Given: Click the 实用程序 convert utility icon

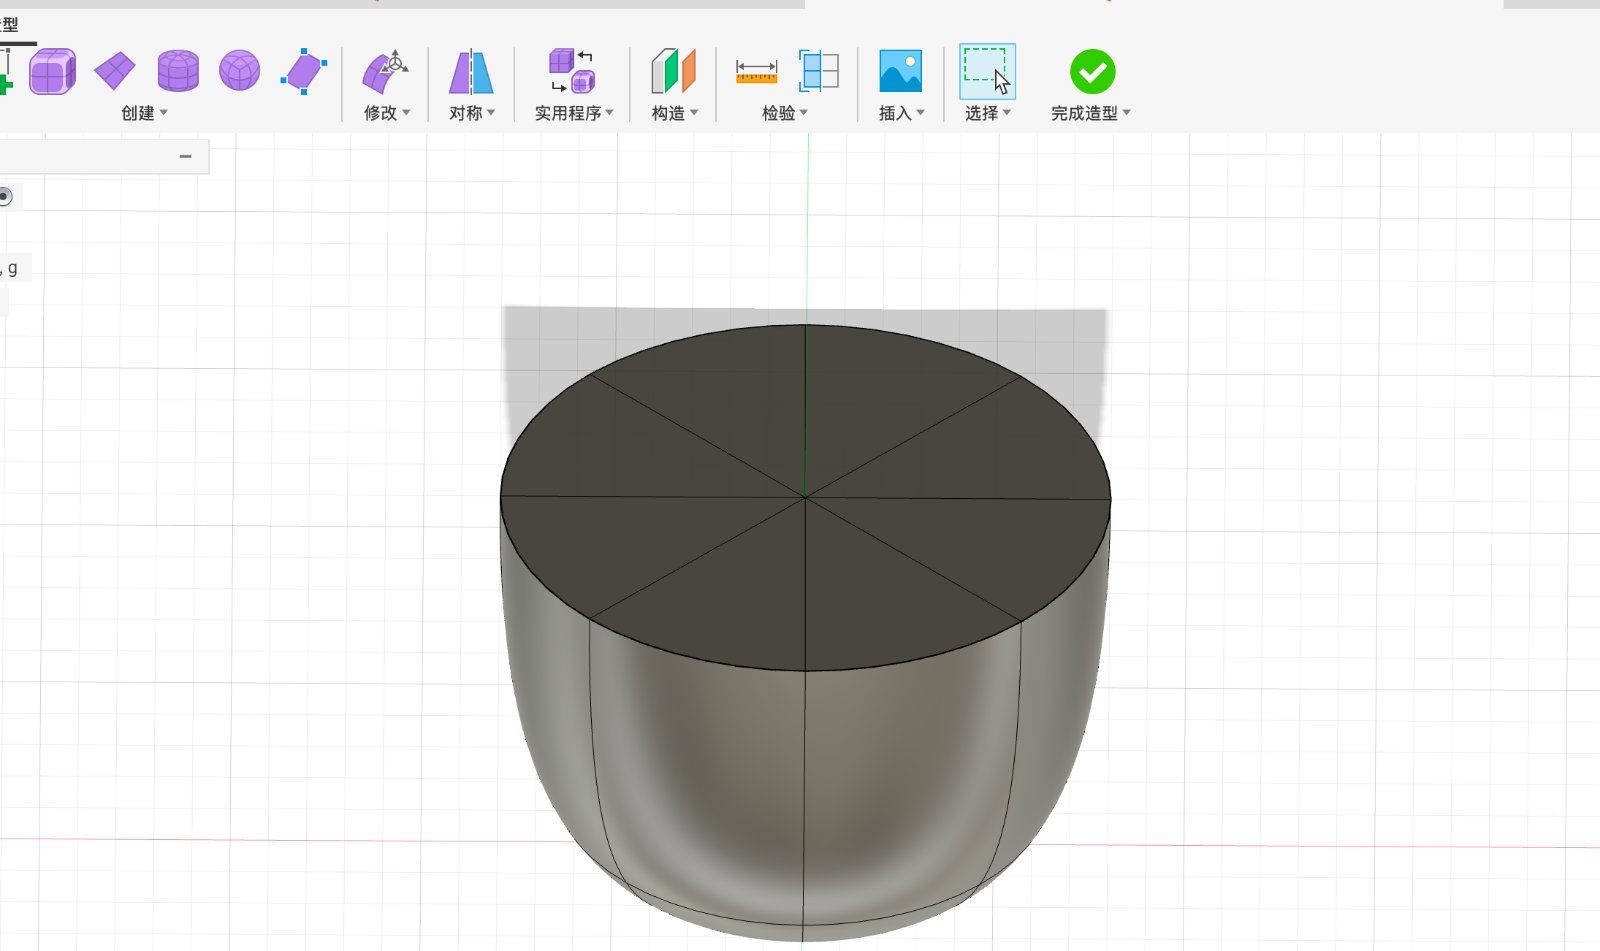Looking at the screenshot, I should click(x=570, y=70).
